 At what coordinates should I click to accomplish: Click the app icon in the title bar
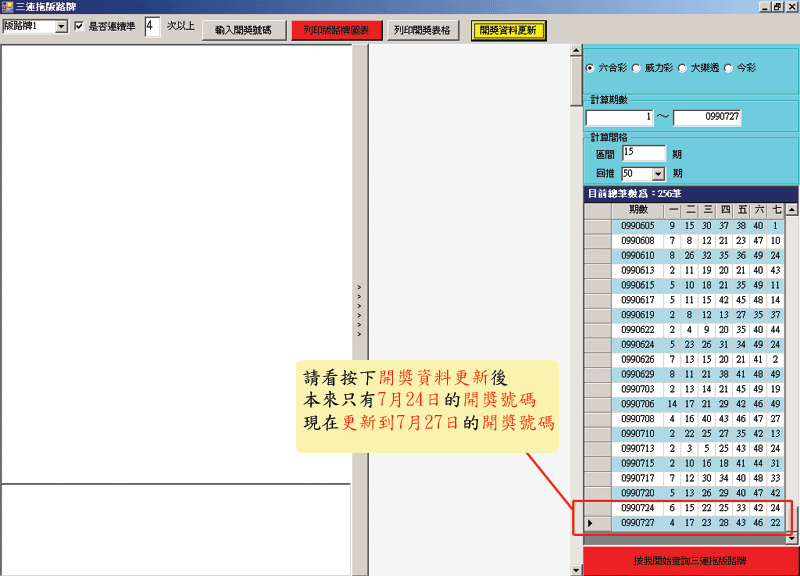(x=7, y=6)
